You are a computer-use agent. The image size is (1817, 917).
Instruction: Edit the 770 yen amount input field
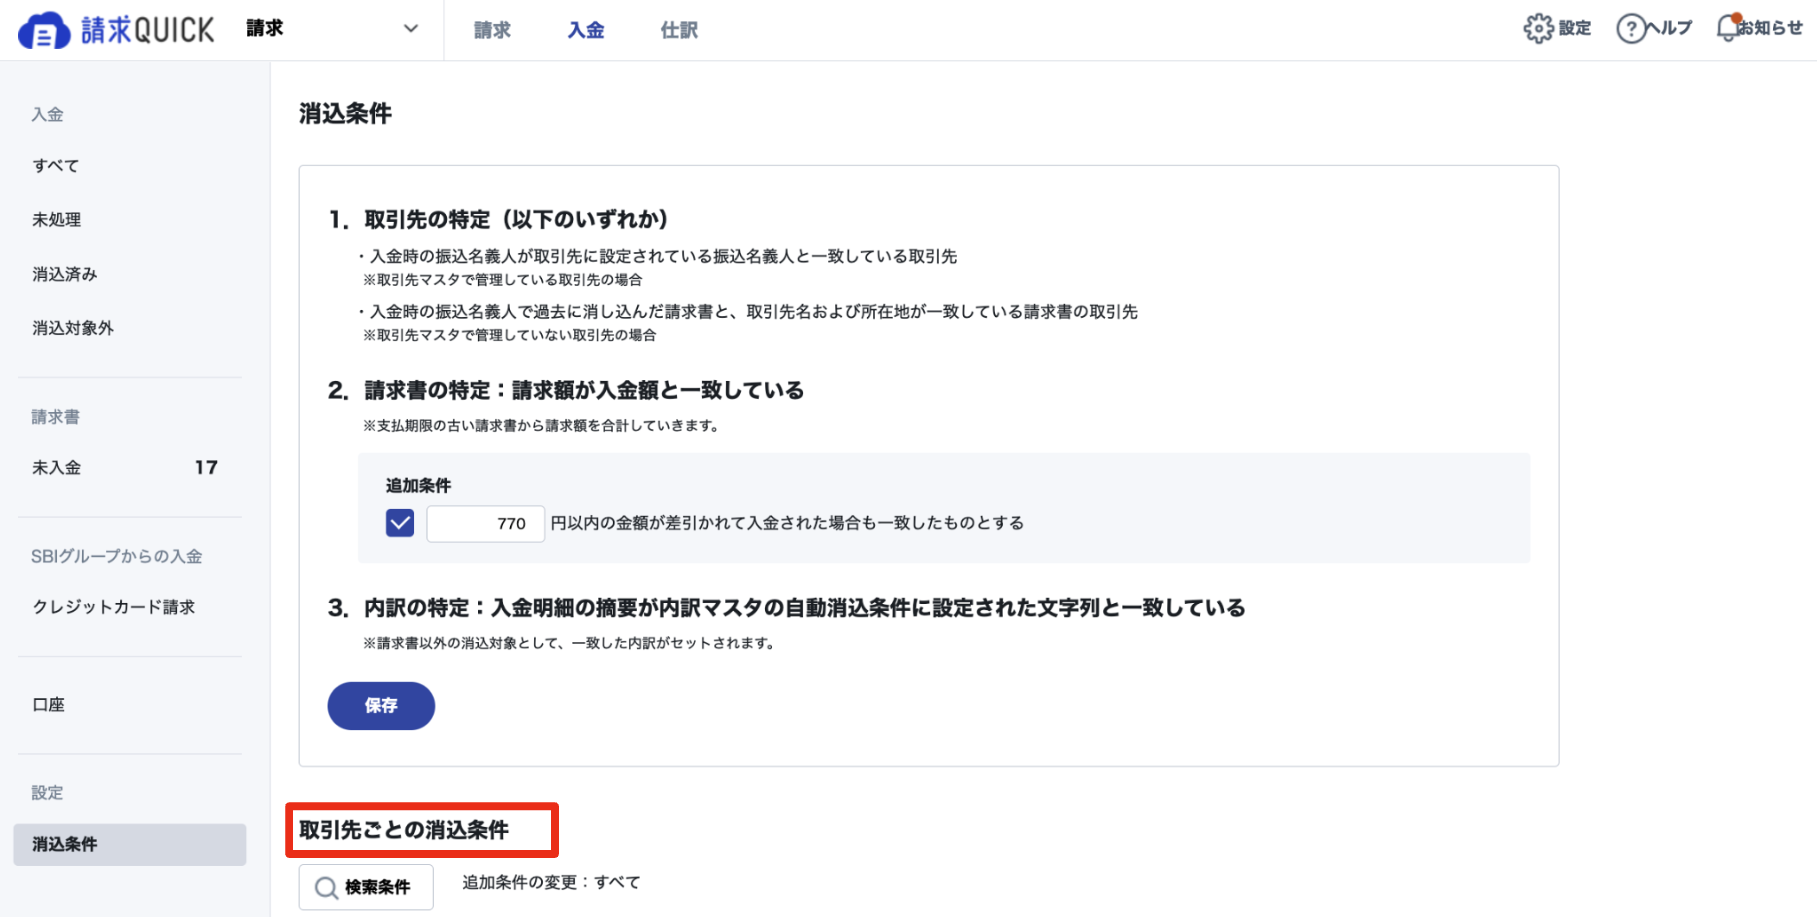[485, 522]
